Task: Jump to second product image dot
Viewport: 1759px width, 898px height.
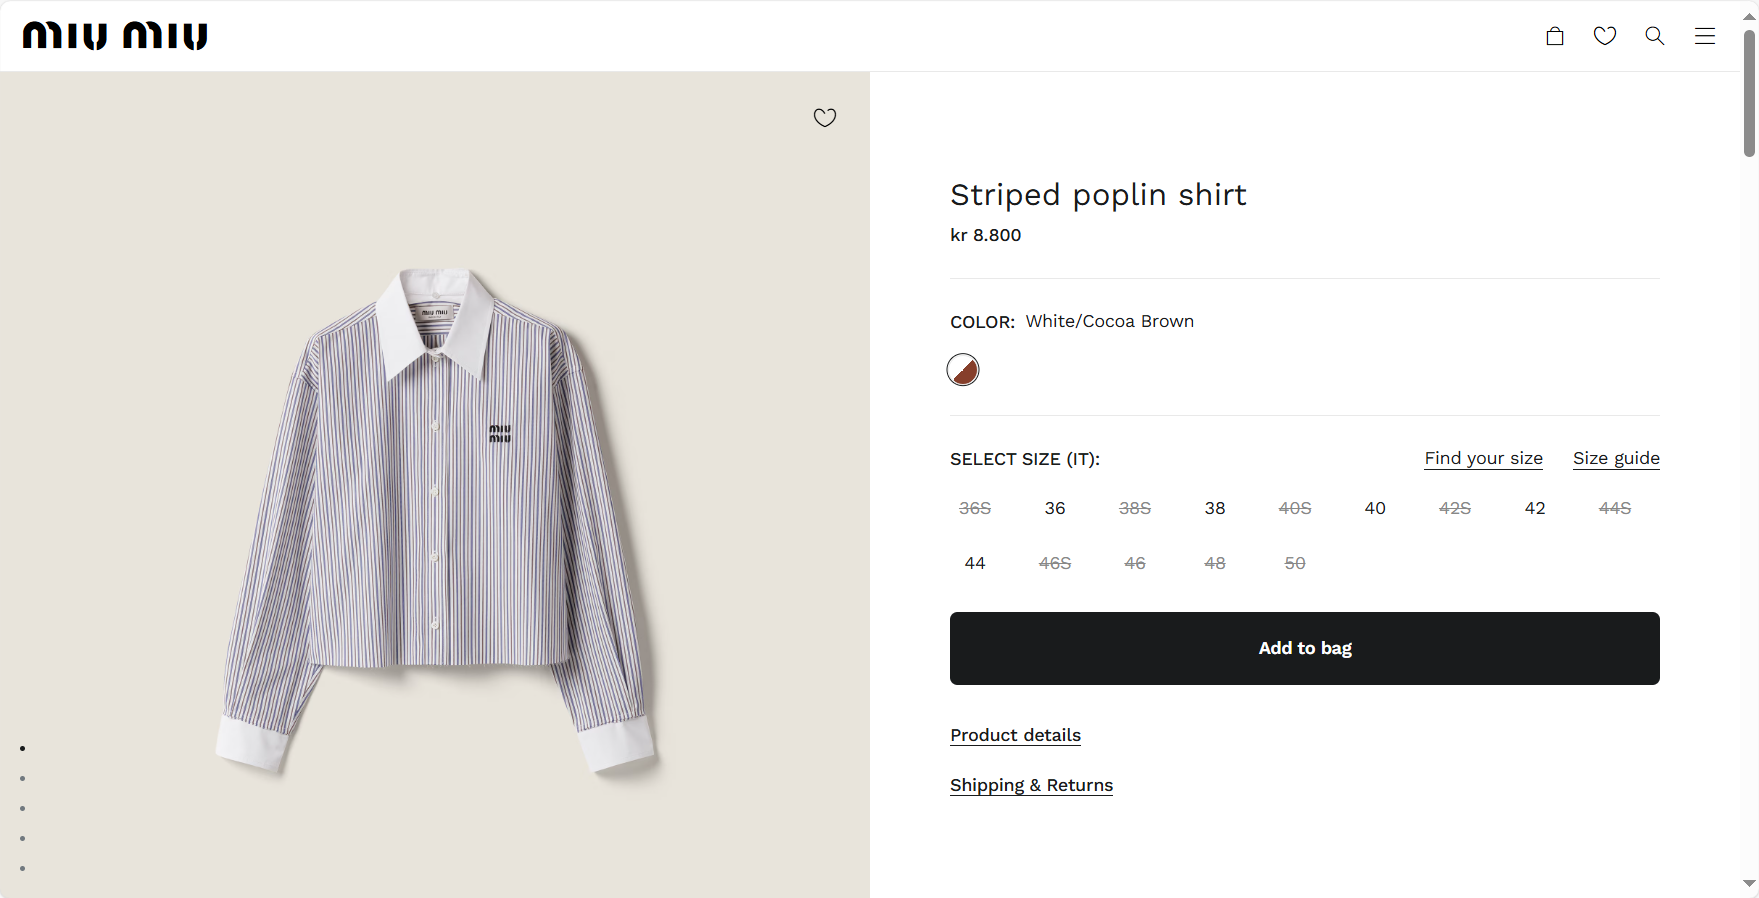Action: click(x=22, y=778)
